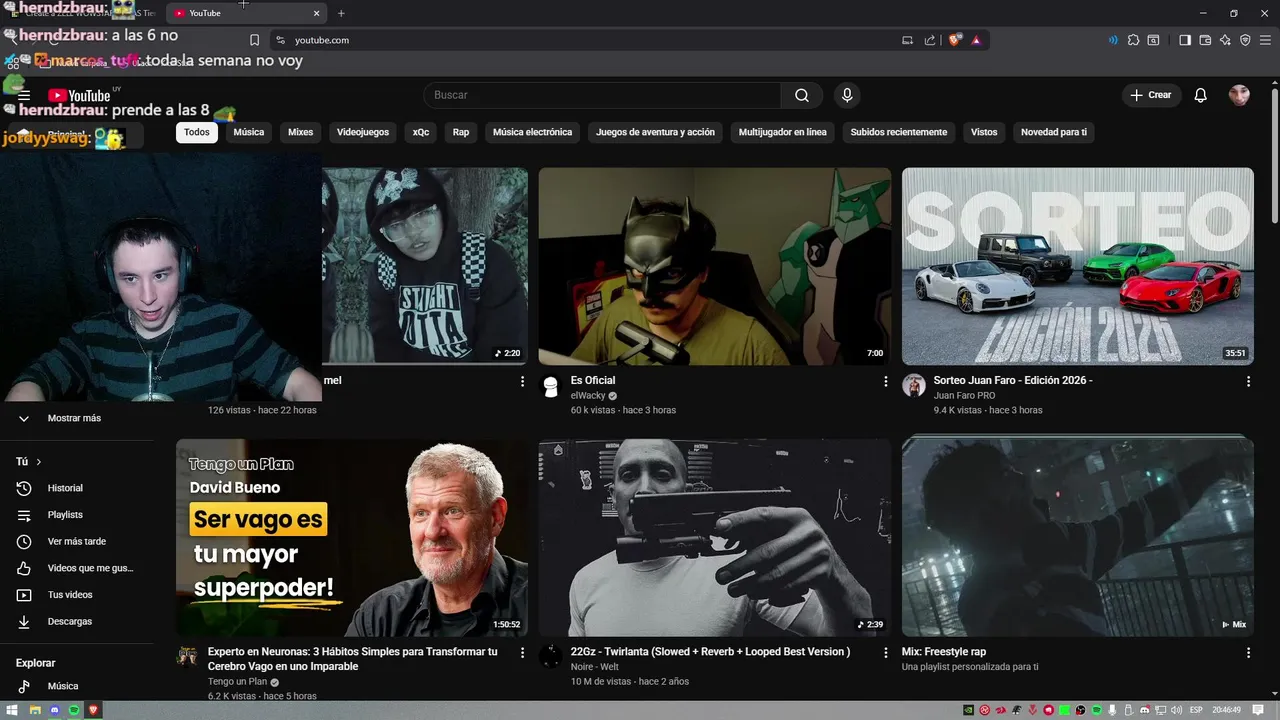Bookmark this page icon
Screen dimensions: 1280x720
click(254, 40)
